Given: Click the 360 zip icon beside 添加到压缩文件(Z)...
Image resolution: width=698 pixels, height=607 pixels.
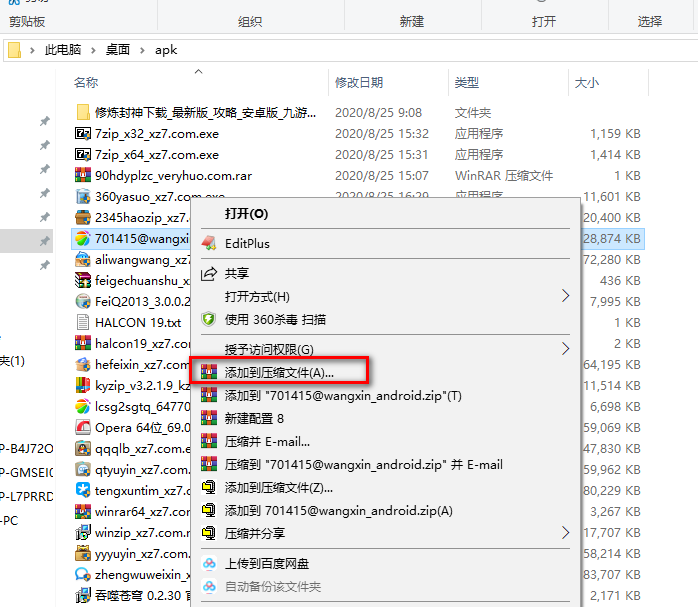Looking at the screenshot, I should tap(209, 487).
